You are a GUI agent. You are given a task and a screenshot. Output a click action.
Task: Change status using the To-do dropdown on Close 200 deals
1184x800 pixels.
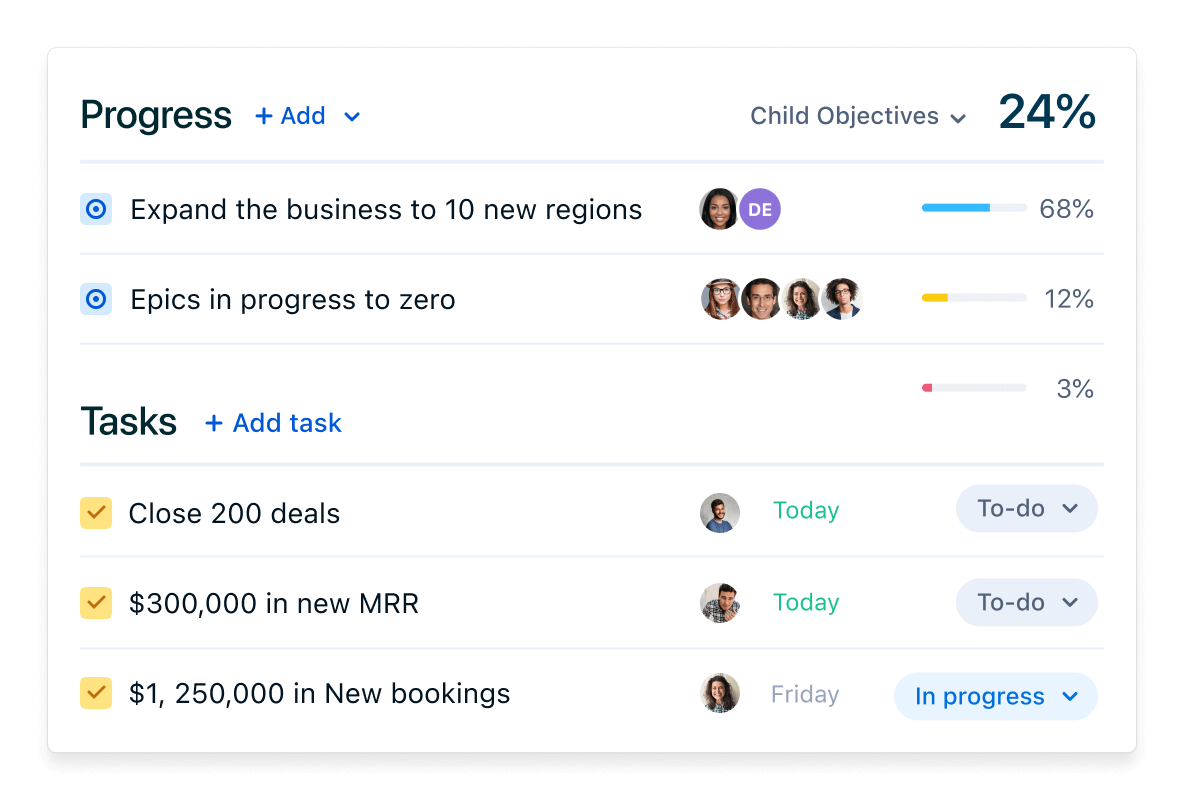(x=1026, y=508)
